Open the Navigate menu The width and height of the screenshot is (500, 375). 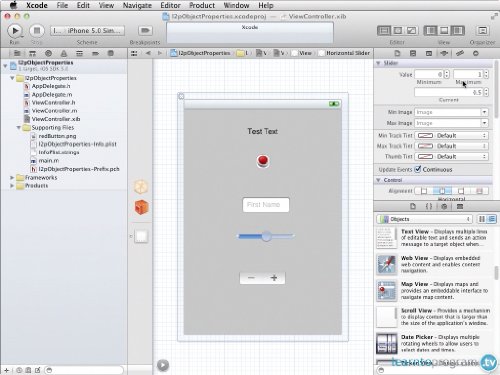click(x=137, y=5)
